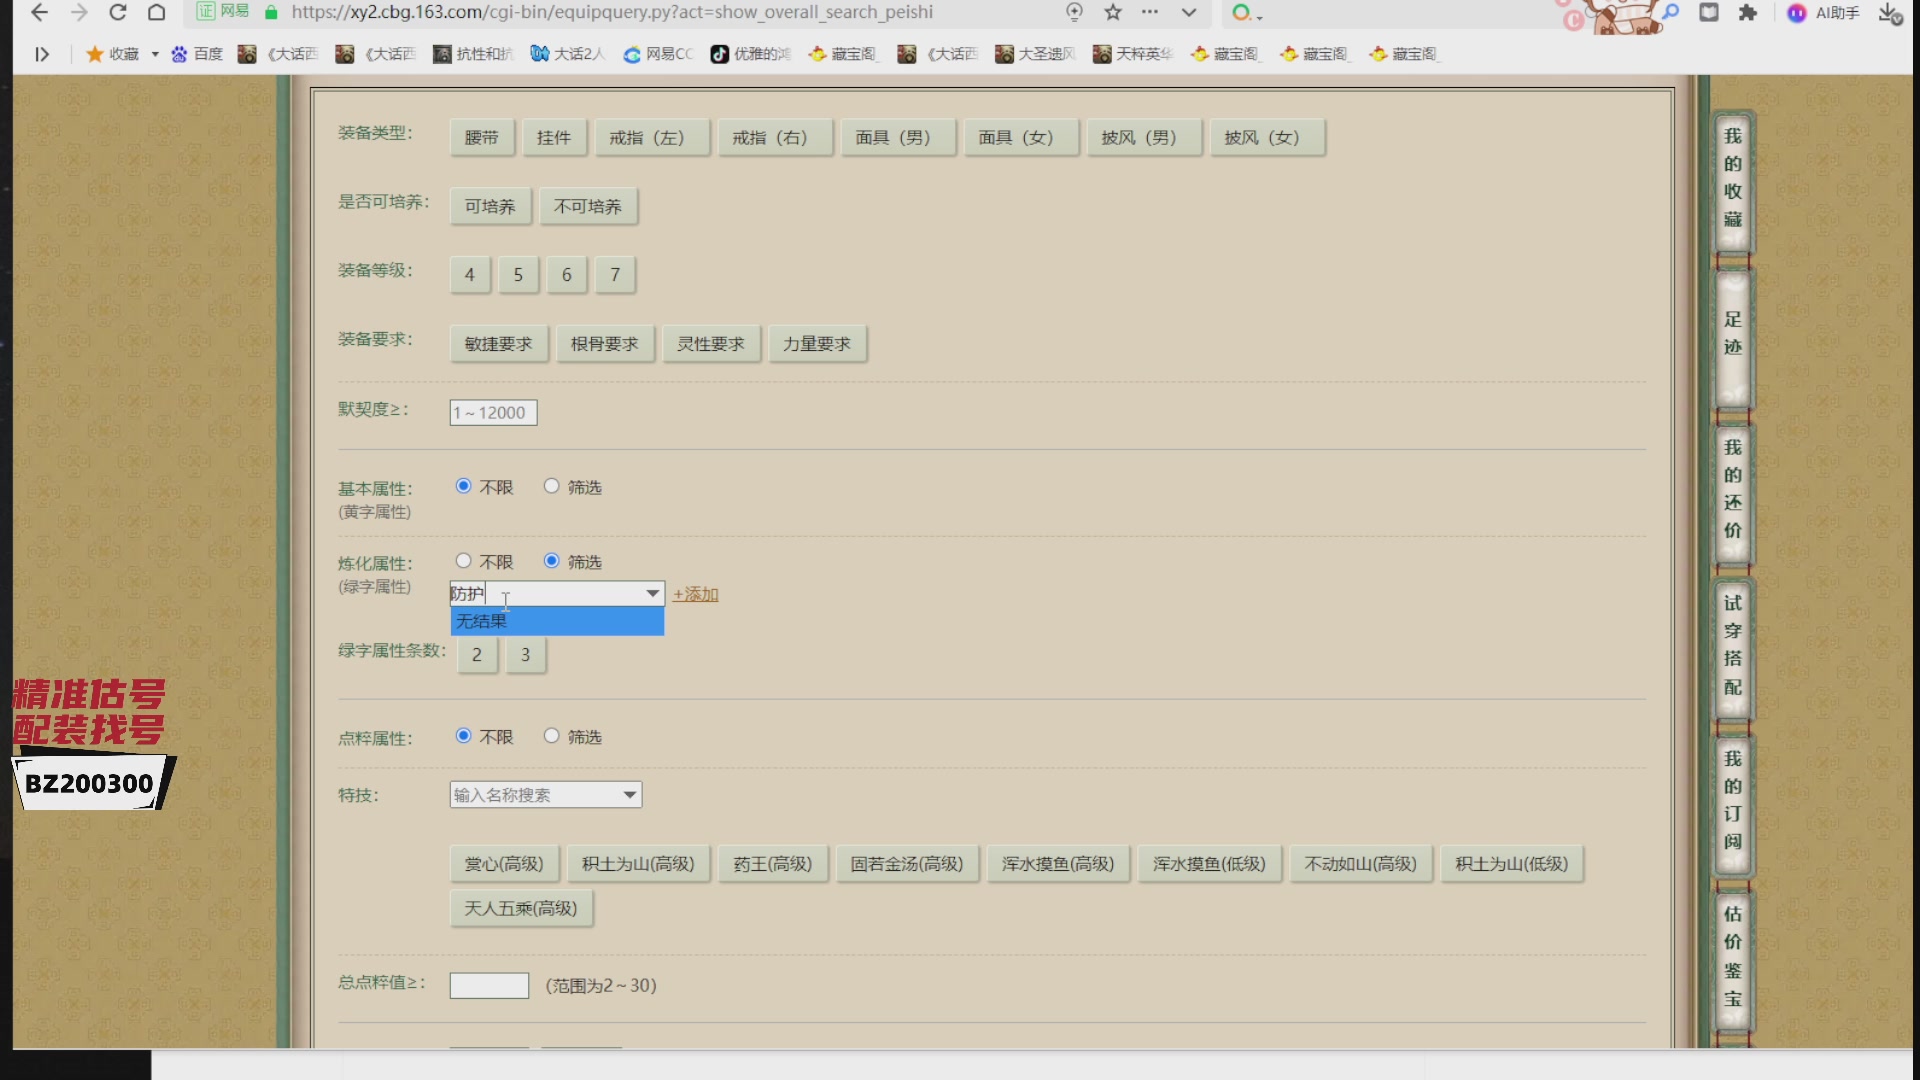Open the downloads icon at top right
This screenshot has width=1920, height=1080.
(1889, 12)
